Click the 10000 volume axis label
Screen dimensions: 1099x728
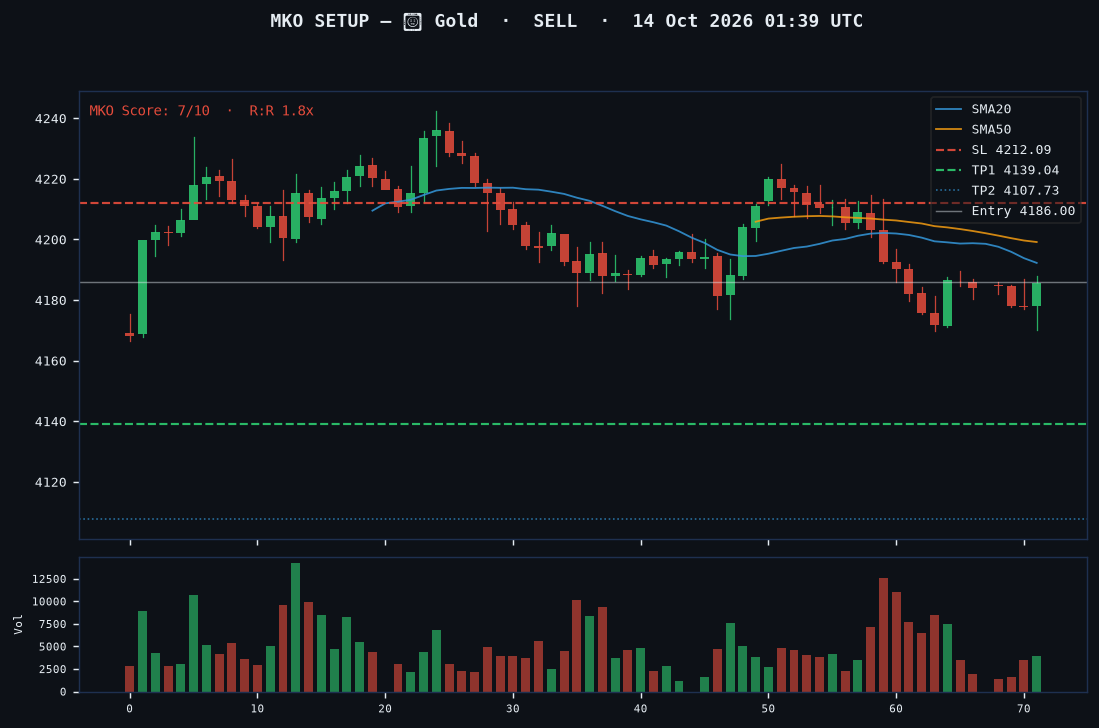(49, 601)
